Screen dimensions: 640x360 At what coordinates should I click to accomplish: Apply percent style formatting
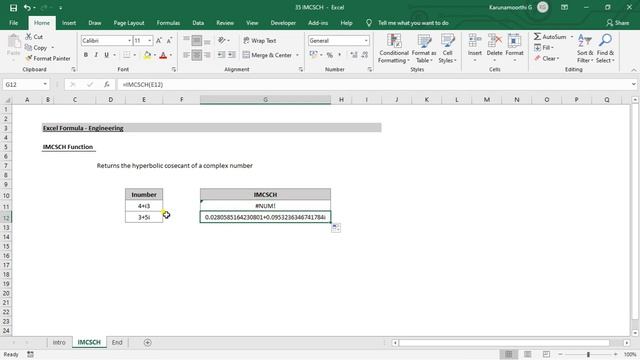click(x=329, y=55)
